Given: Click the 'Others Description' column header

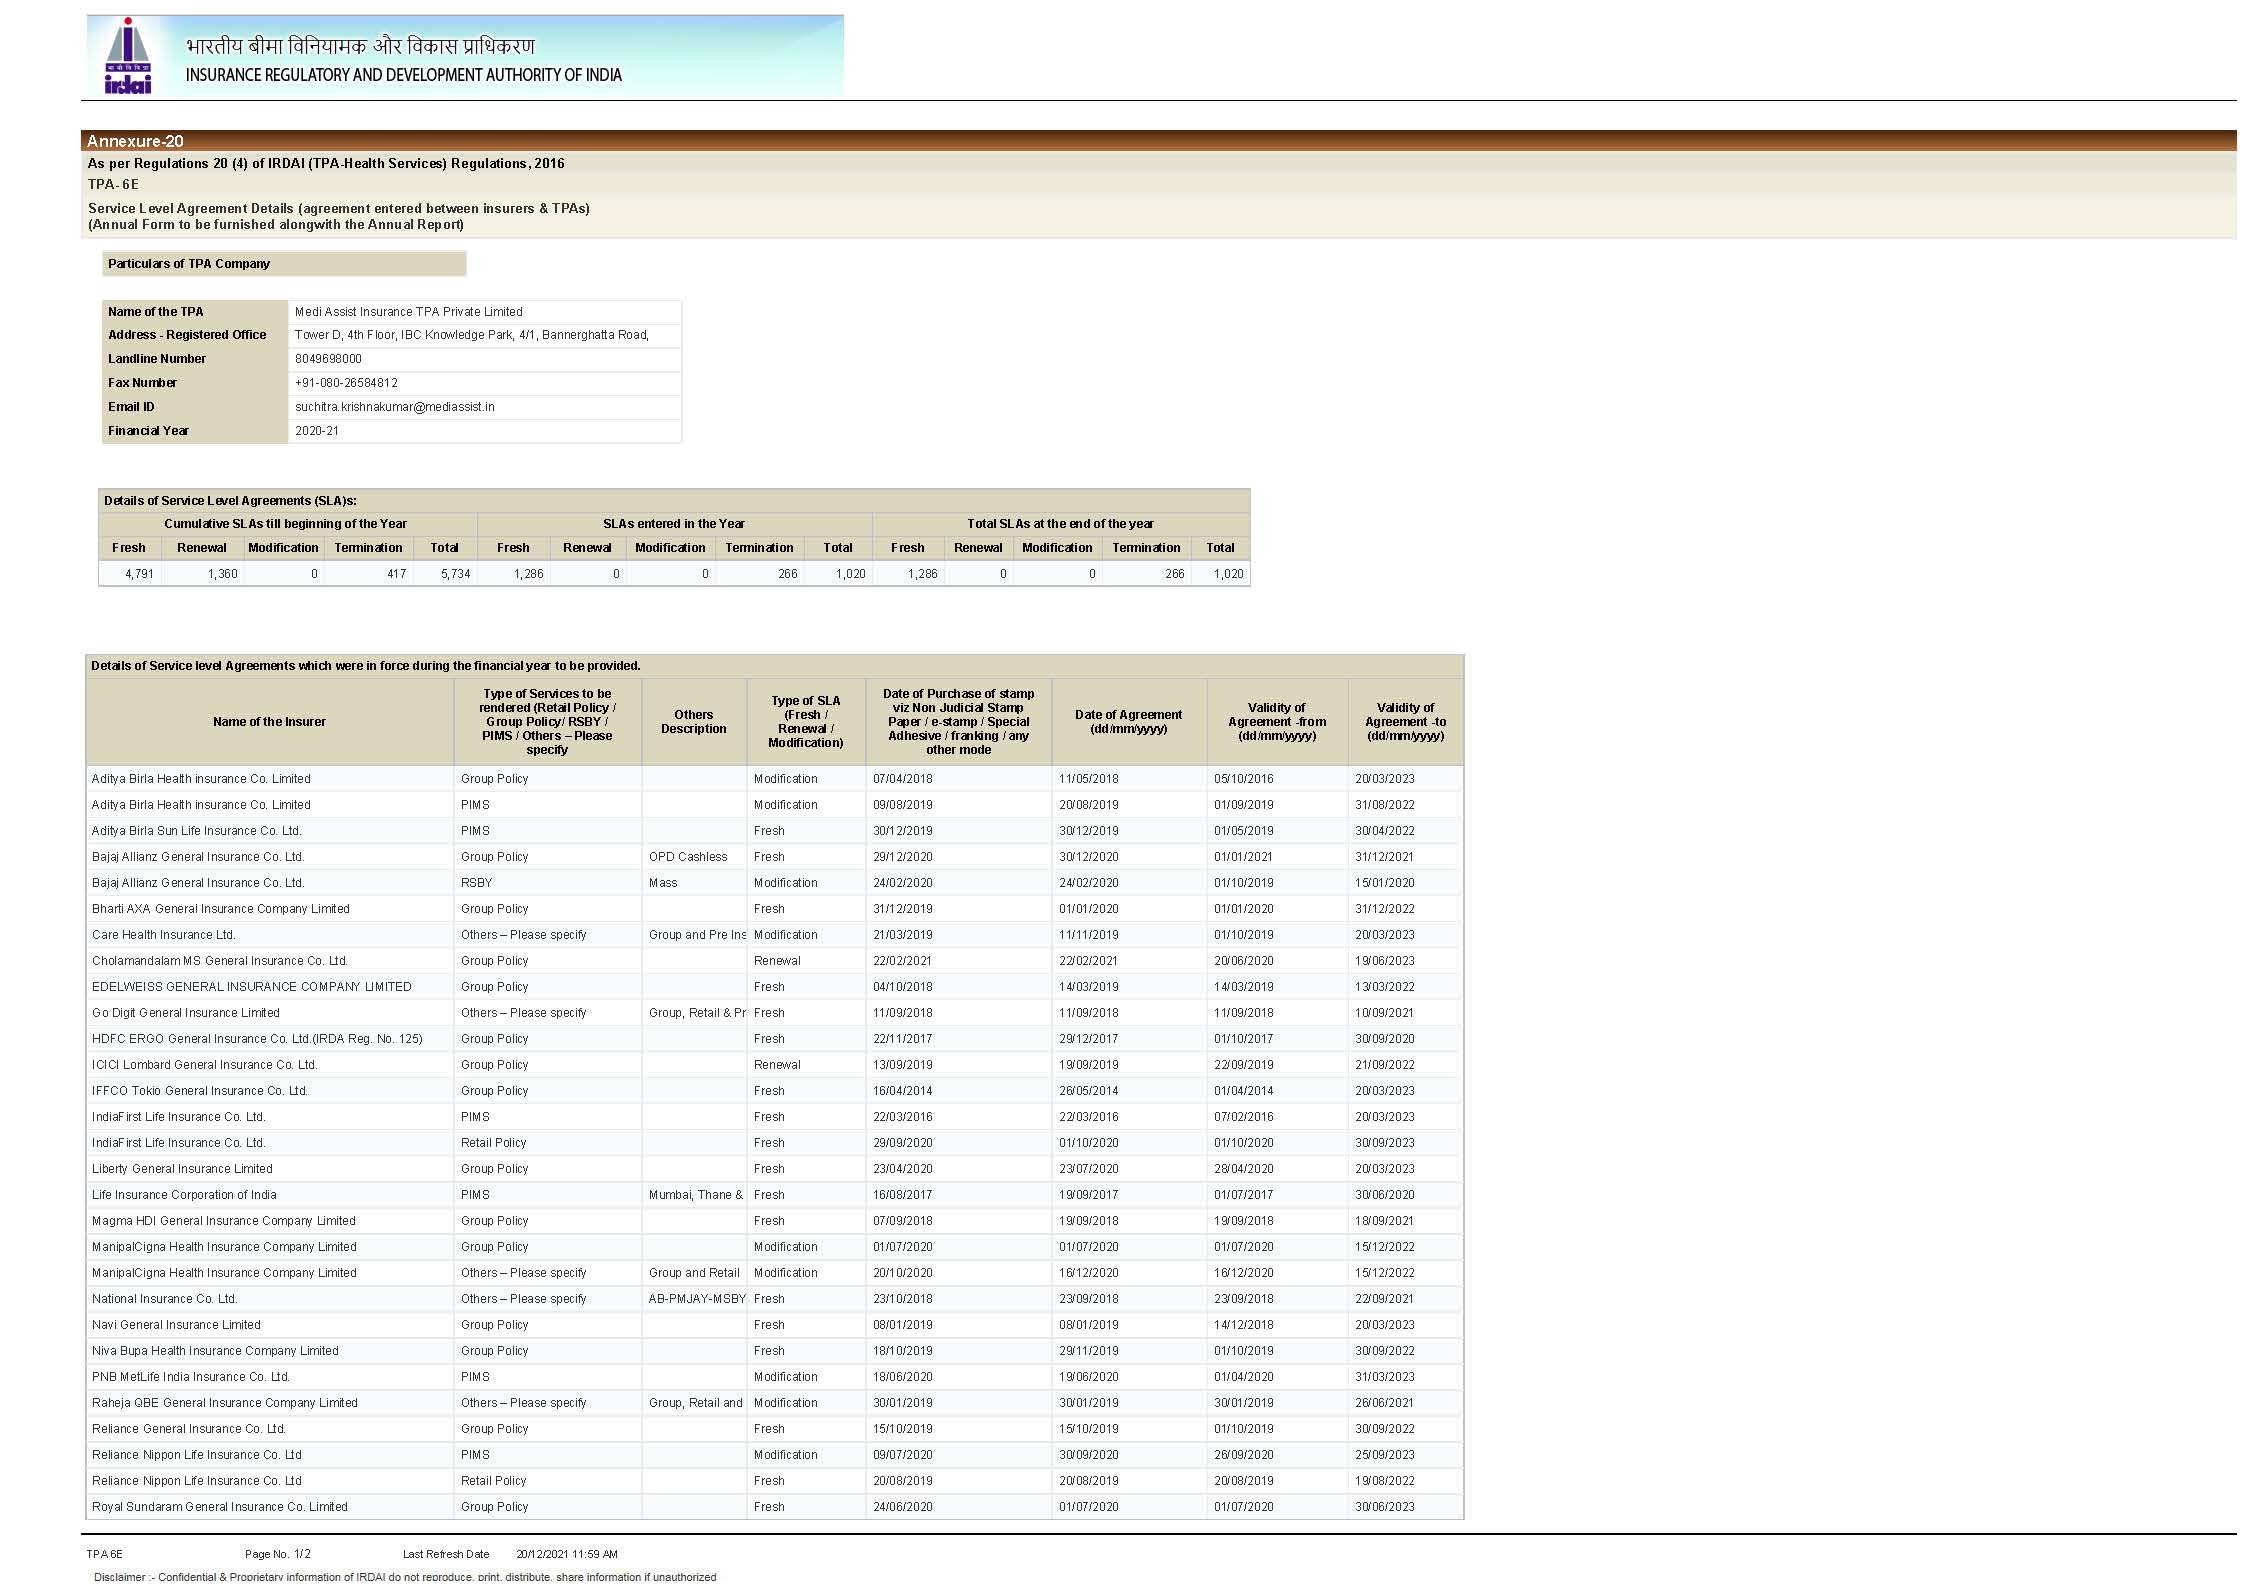Looking at the screenshot, I should pos(693,722).
